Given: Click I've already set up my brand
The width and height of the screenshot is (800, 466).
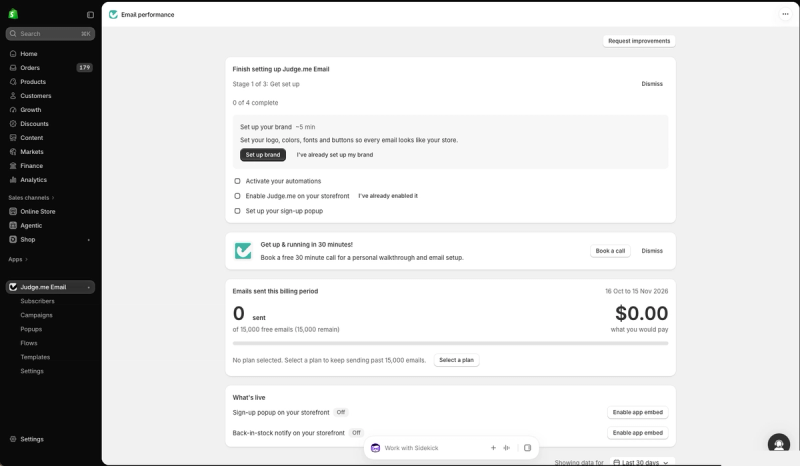Looking at the screenshot, I should [335, 155].
